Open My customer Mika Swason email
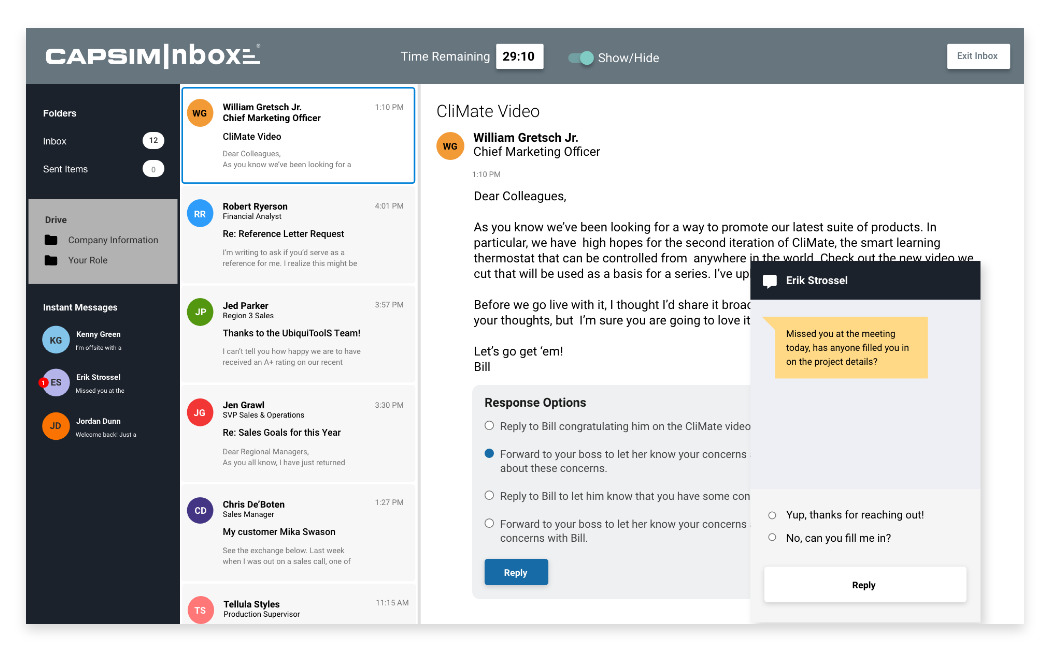 [299, 533]
